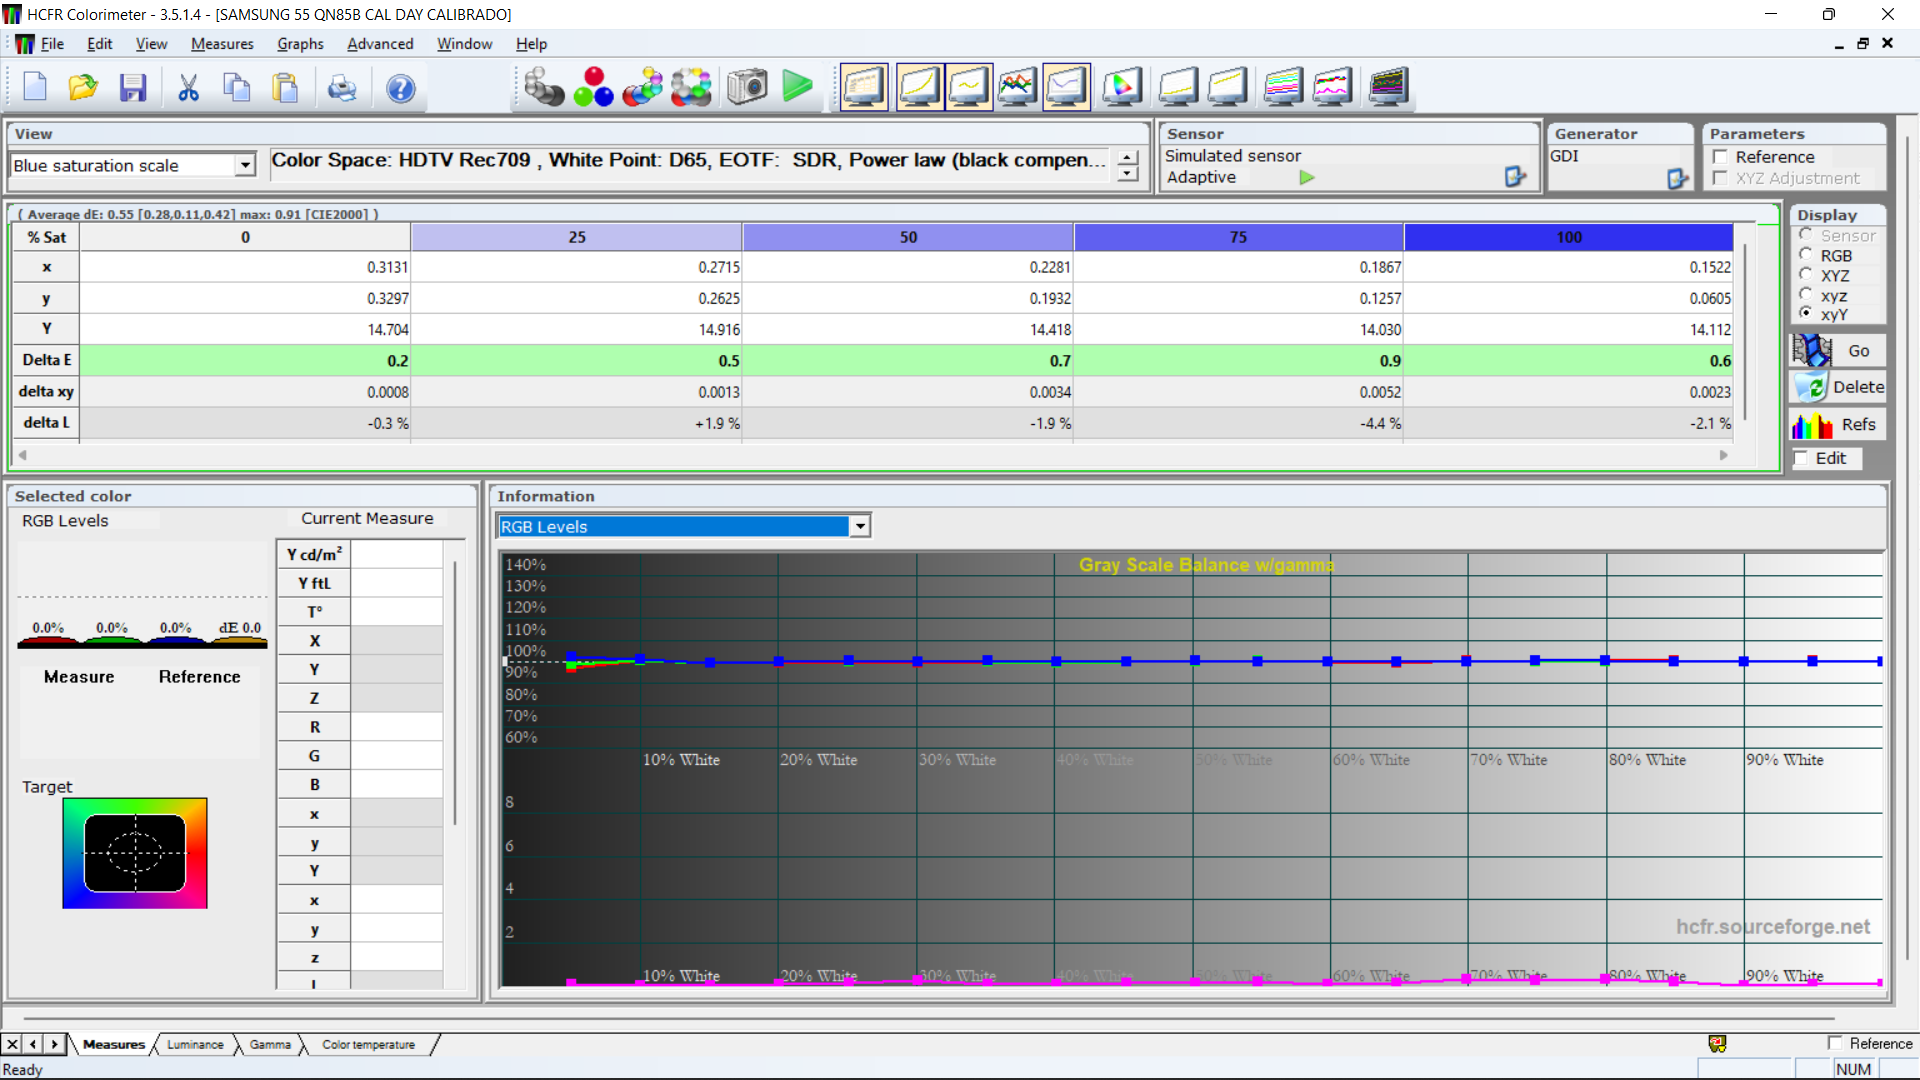
Task: Open the Graphs menu
Action: pos(300,44)
